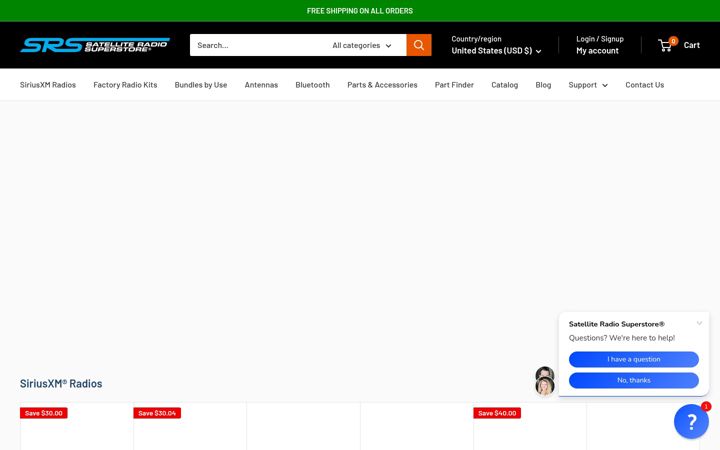720x450 pixels.
Task: Open the Contact Us page
Action: [645, 85]
